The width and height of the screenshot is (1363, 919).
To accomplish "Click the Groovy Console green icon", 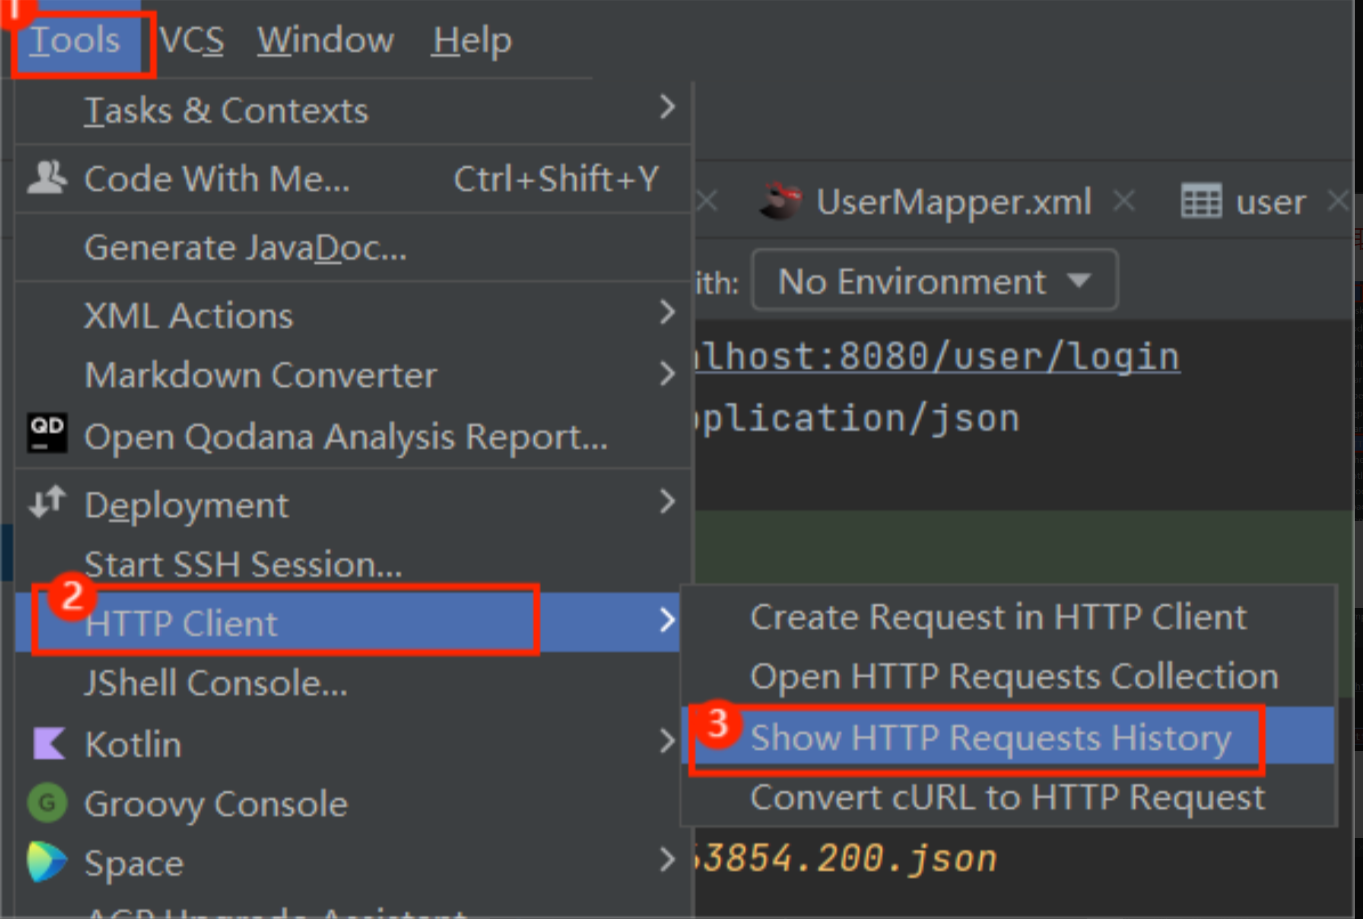I will click(x=47, y=803).
